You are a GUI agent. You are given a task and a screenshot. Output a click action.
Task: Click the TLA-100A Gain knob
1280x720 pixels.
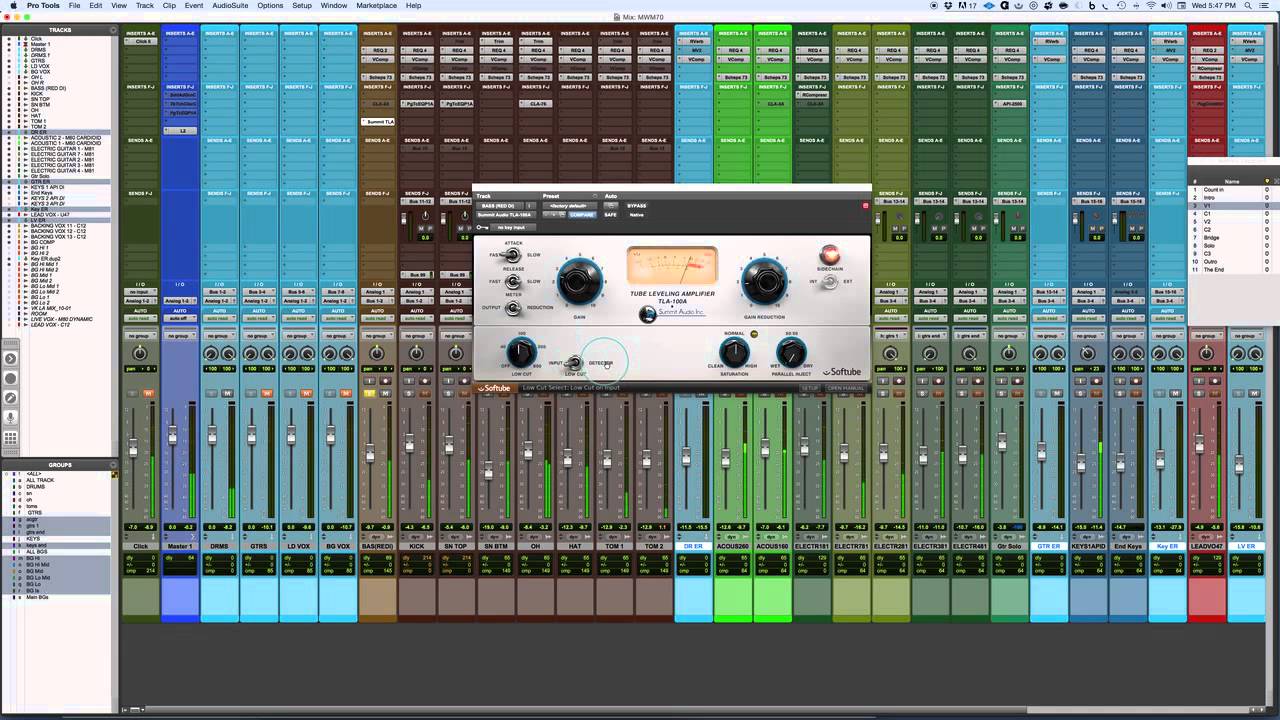pyautogui.click(x=580, y=281)
